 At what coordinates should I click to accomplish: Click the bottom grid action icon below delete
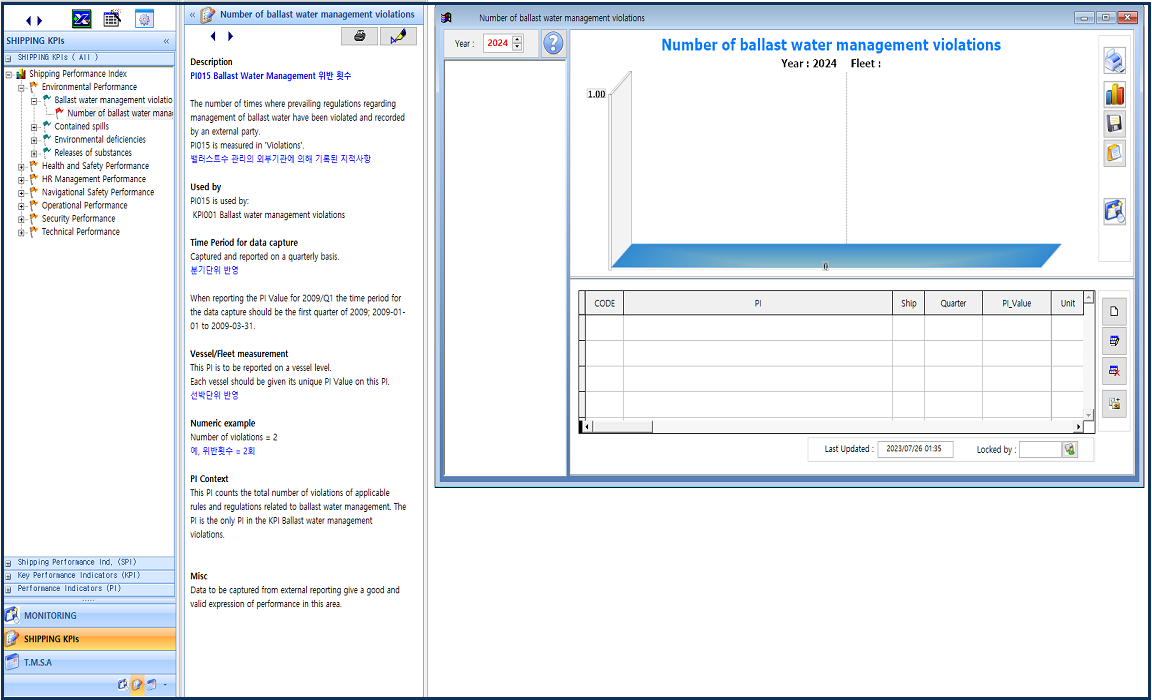coord(1115,403)
